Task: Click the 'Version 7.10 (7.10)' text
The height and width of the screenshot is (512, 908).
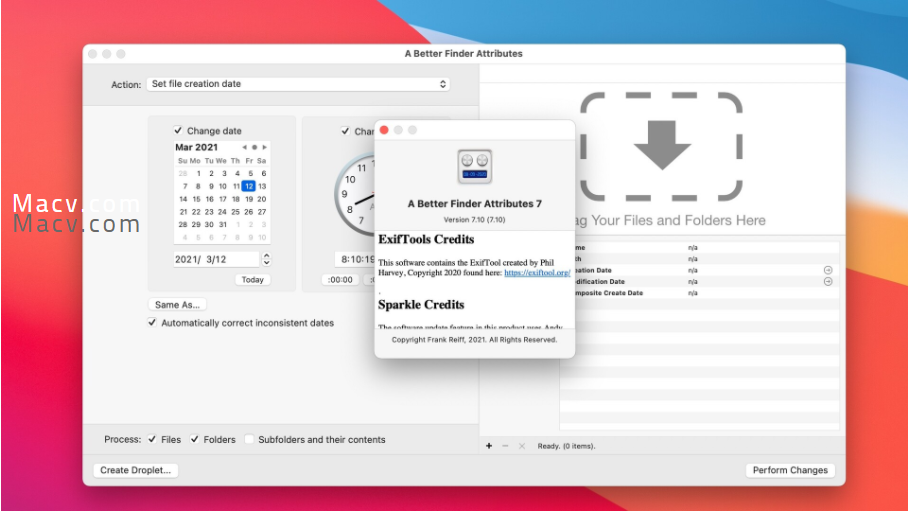Action: point(474,220)
